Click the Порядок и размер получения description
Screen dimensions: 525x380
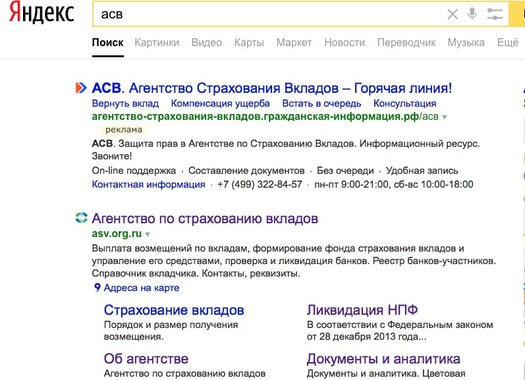coord(171,330)
